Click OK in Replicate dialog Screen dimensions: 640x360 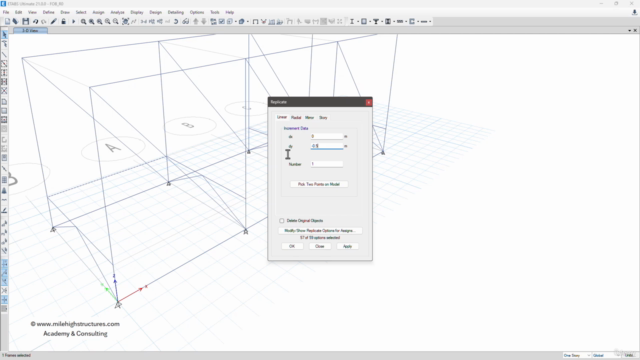coord(292,246)
